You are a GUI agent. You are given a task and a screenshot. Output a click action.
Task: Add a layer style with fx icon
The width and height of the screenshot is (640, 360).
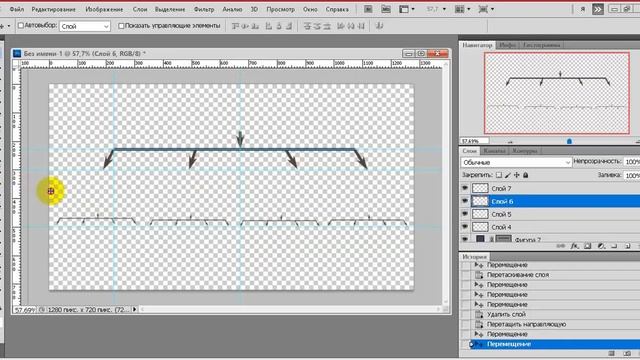coord(575,246)
